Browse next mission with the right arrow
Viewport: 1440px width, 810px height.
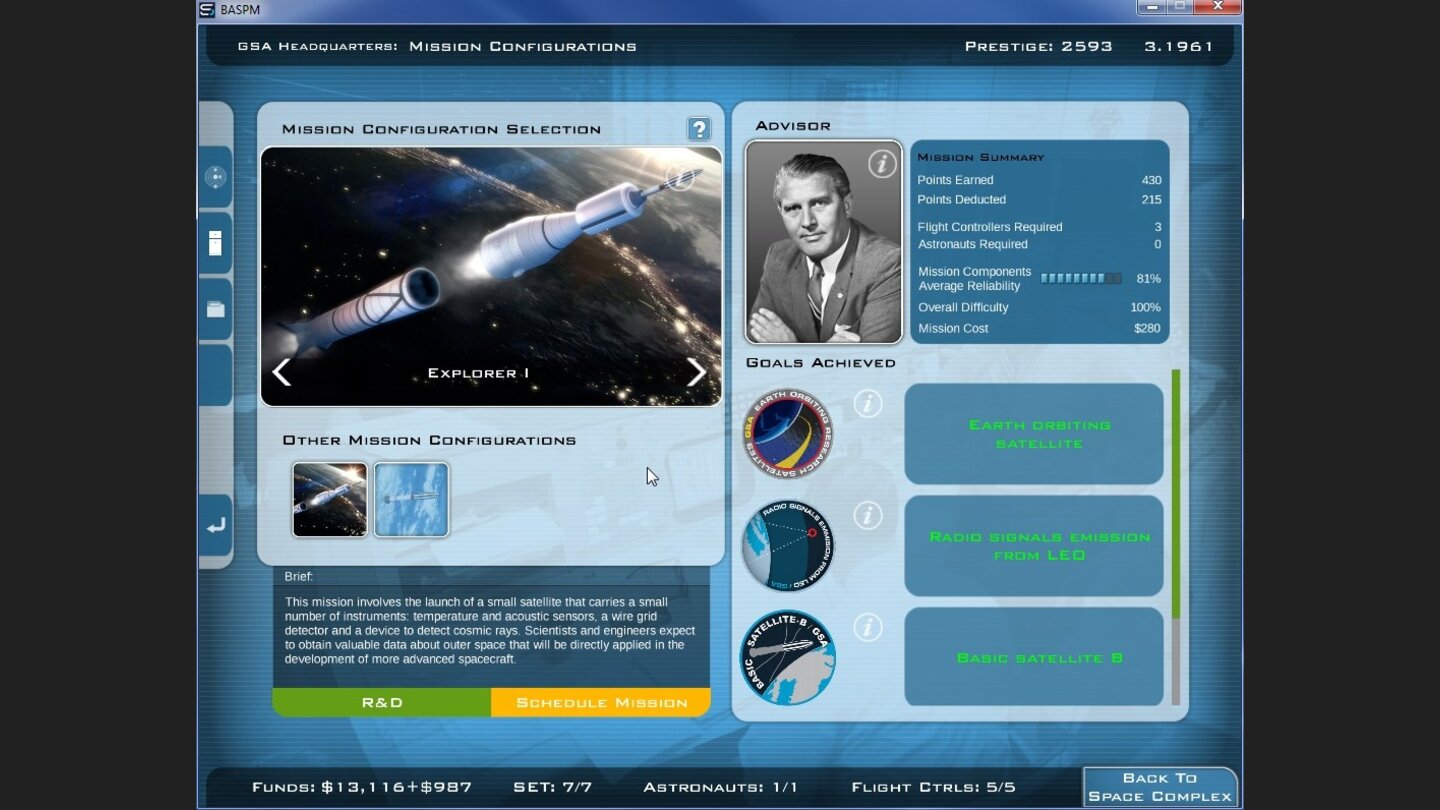696,371
